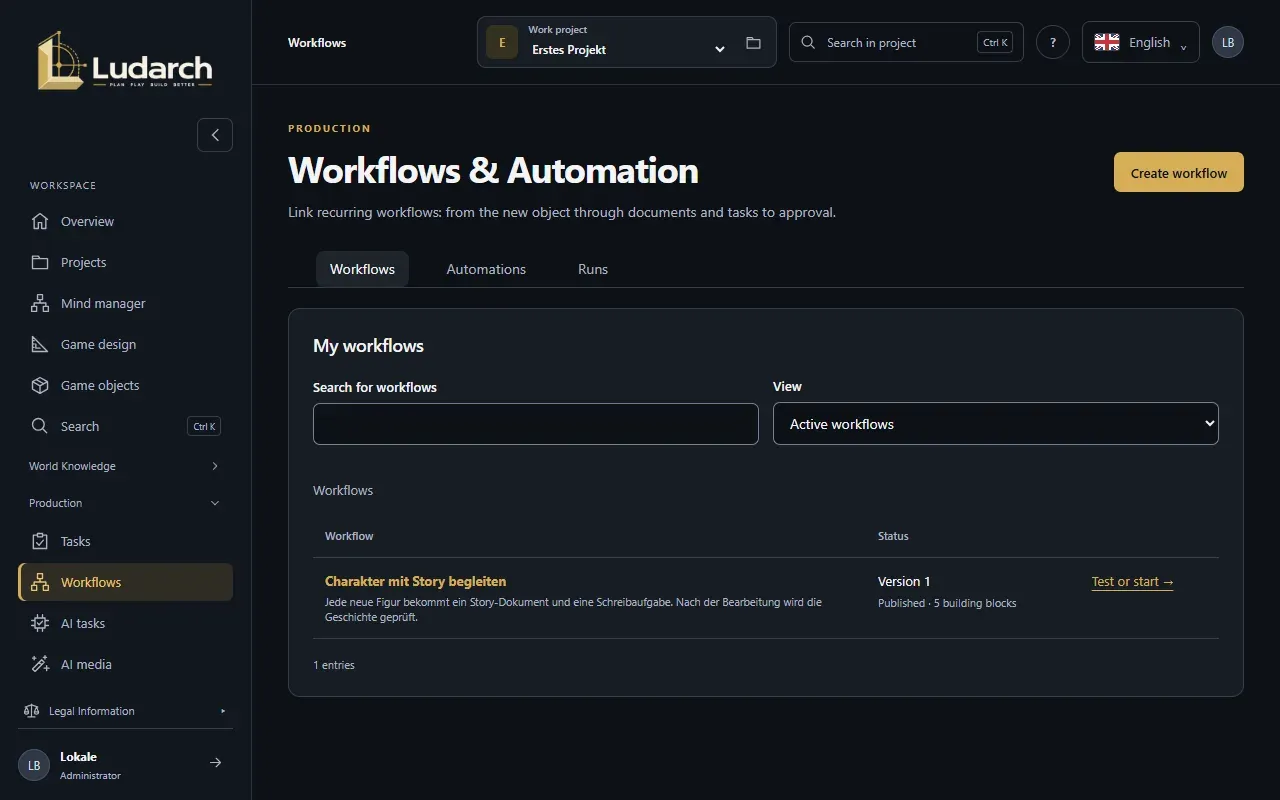The image size is (1280, 800).
Task: Open AI media via its wand icon
Action: click(x=40, y=664)
